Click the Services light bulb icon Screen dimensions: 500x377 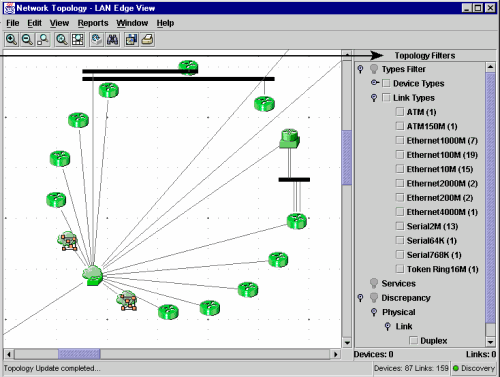[374, 283]
